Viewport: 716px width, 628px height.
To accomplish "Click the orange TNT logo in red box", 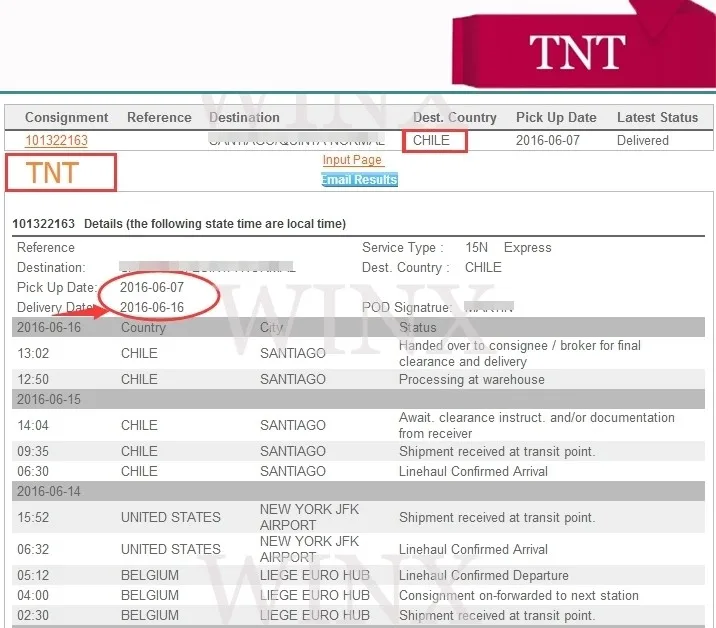I will 53,173.
